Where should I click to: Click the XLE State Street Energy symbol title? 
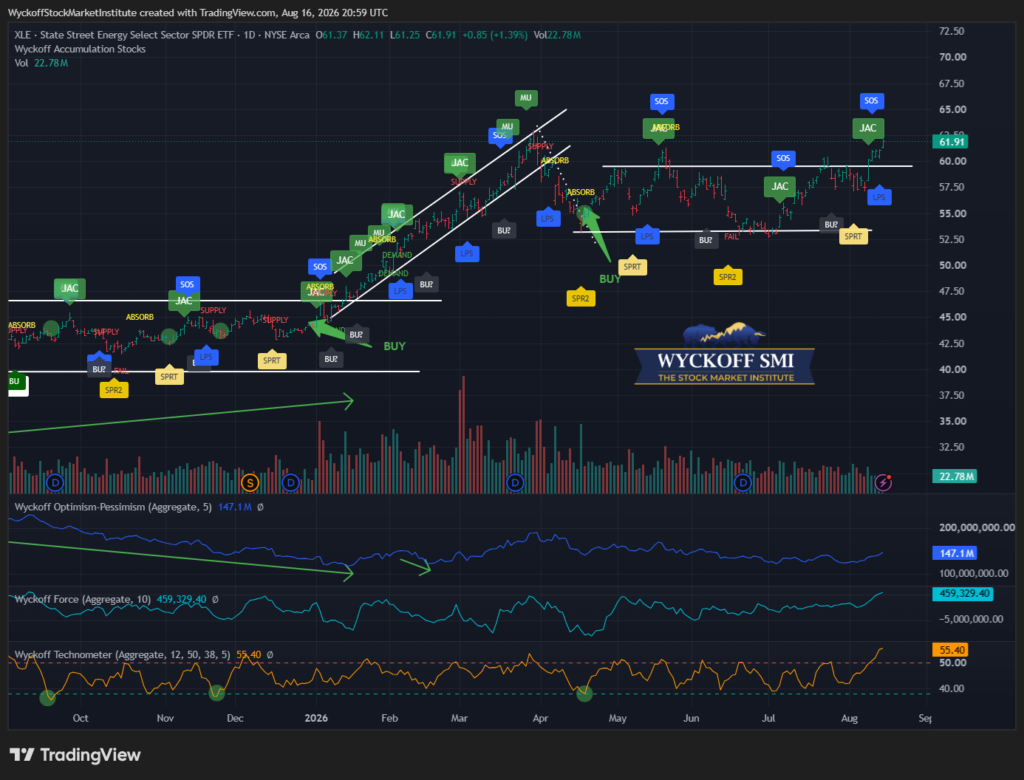pyautogui.click(x=162, y=35)
